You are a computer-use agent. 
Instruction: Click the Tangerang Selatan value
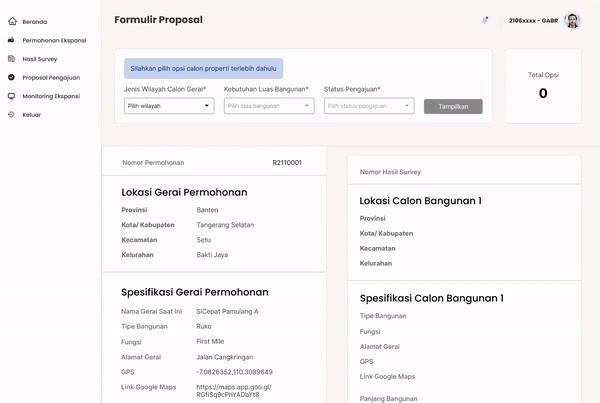tap(225, 225)
